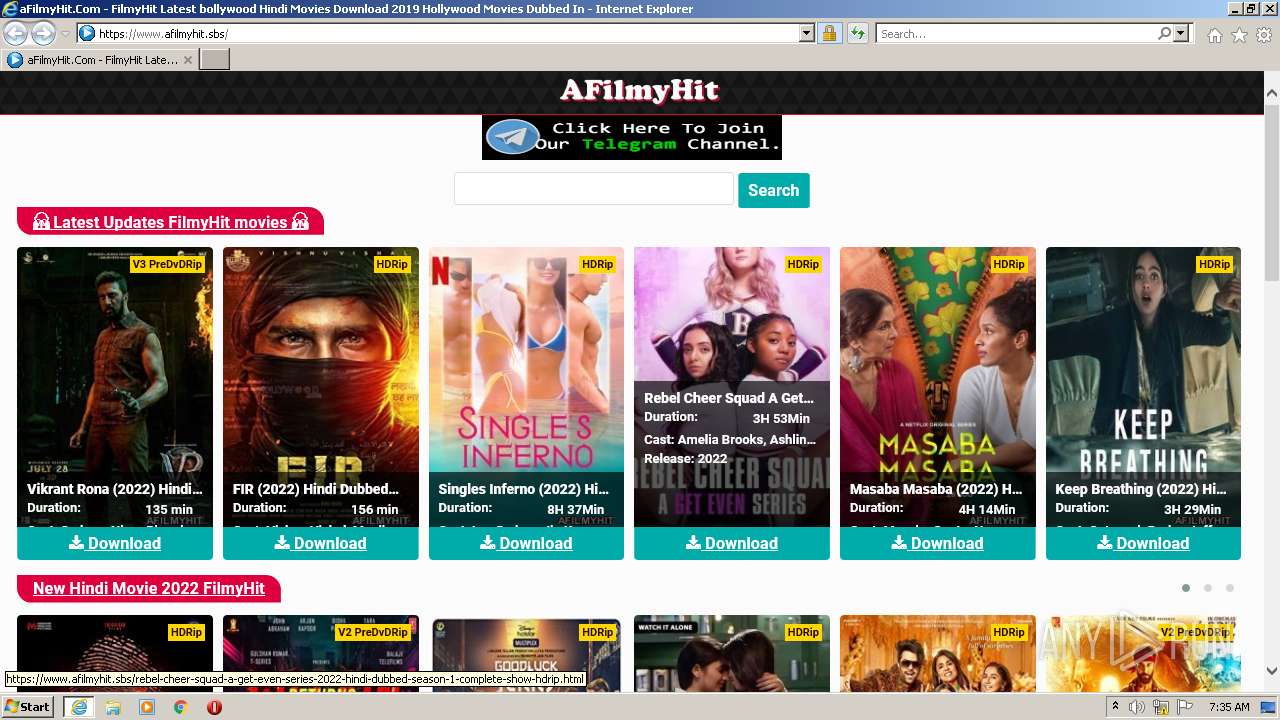Open the Goodluck Jerry poster thumbnail
Image resolution: width=1280 pixels, height=720 pixels.
pyautogui.click(x=526, y=653)
